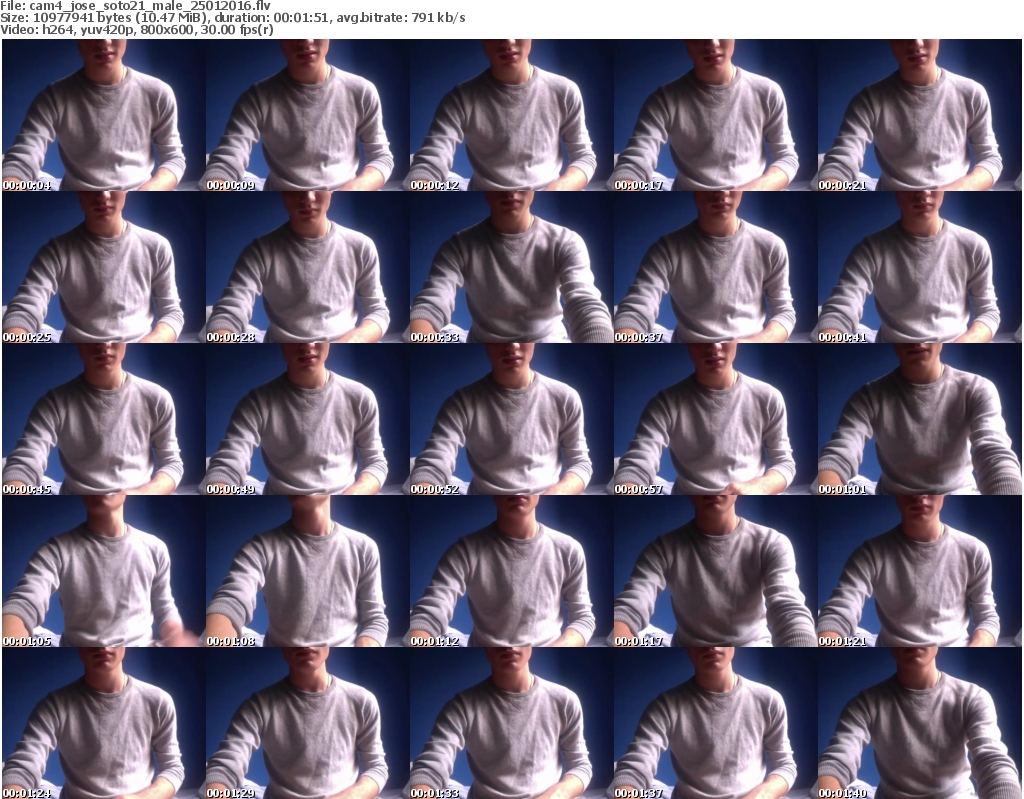1024x799 pixels.
Task: Click the file name cam4_jose_soto21_male_25012016.flv
Action: pyautogui.click(x=150, y=6)
